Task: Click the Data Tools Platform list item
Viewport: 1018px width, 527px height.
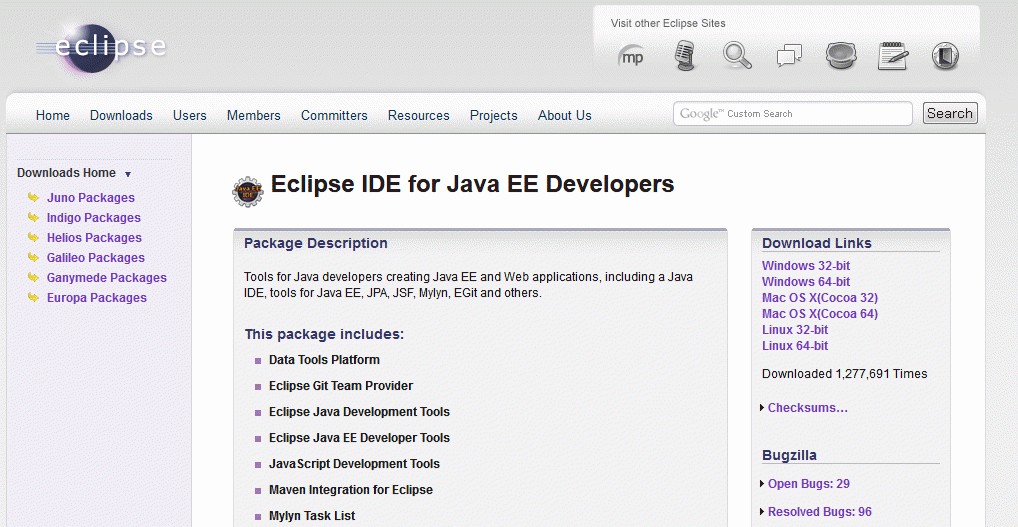Action: point(324,360)
